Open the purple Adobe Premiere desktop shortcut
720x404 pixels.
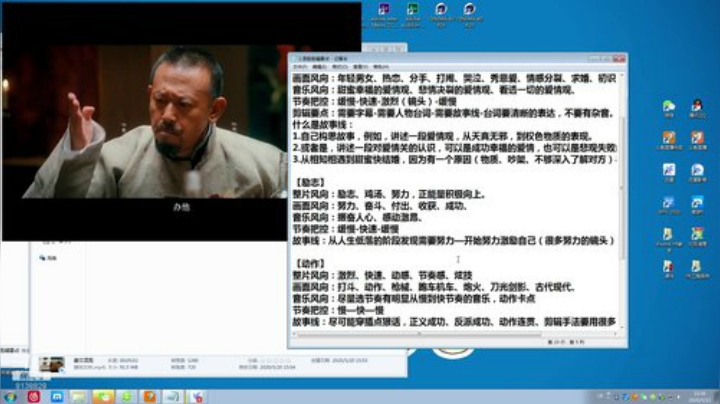pyautogui.click(x=383, y=9)
